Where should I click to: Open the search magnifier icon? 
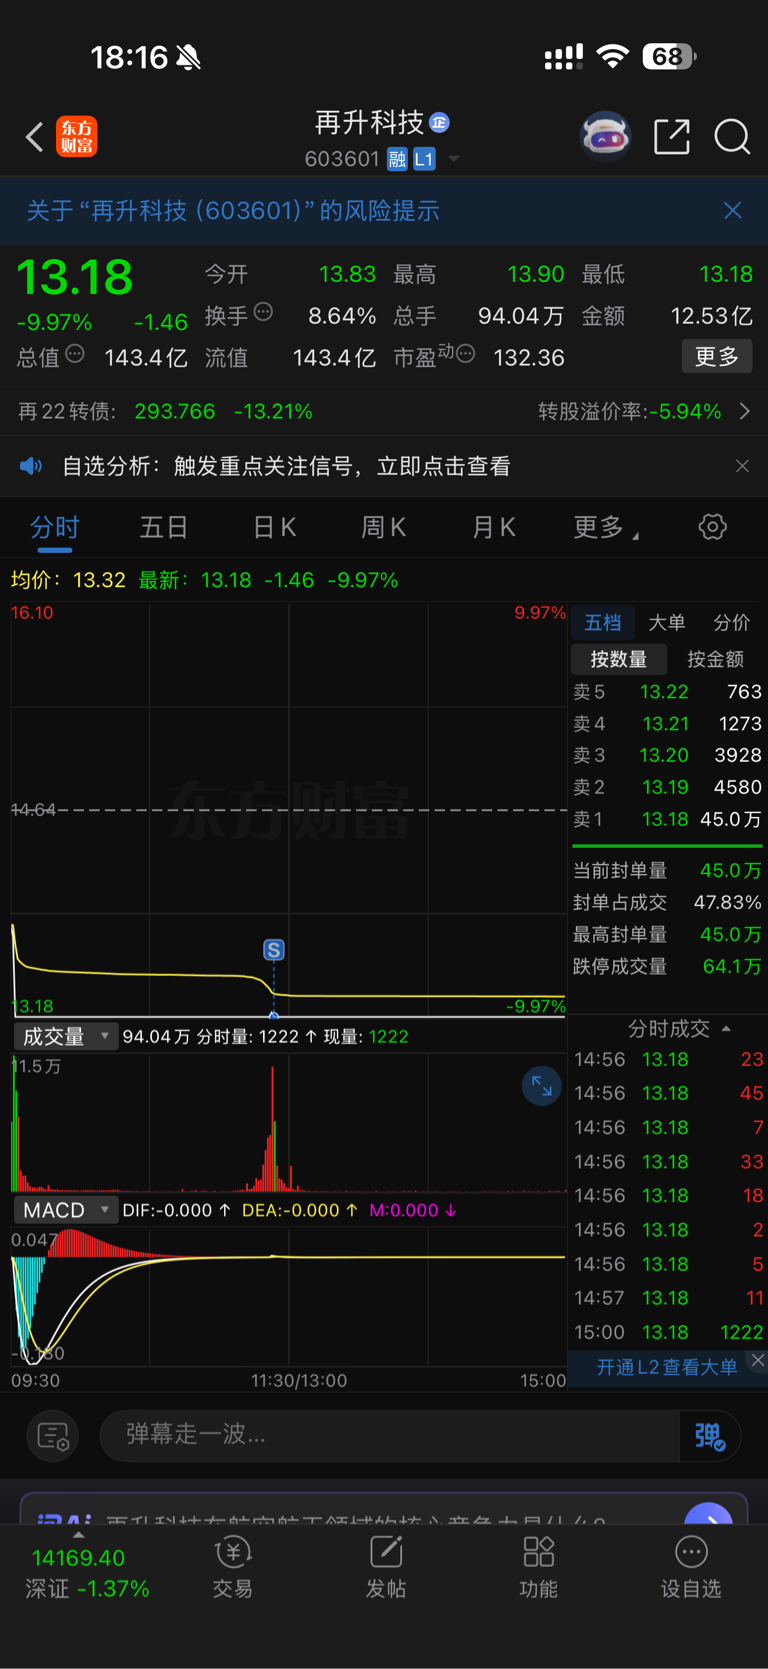732,137
